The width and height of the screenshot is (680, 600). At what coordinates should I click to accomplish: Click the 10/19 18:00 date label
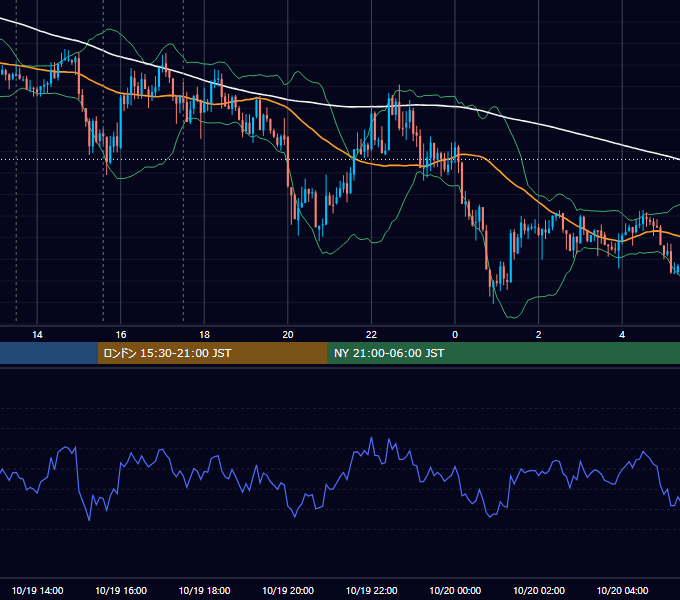tap(204, 590)
